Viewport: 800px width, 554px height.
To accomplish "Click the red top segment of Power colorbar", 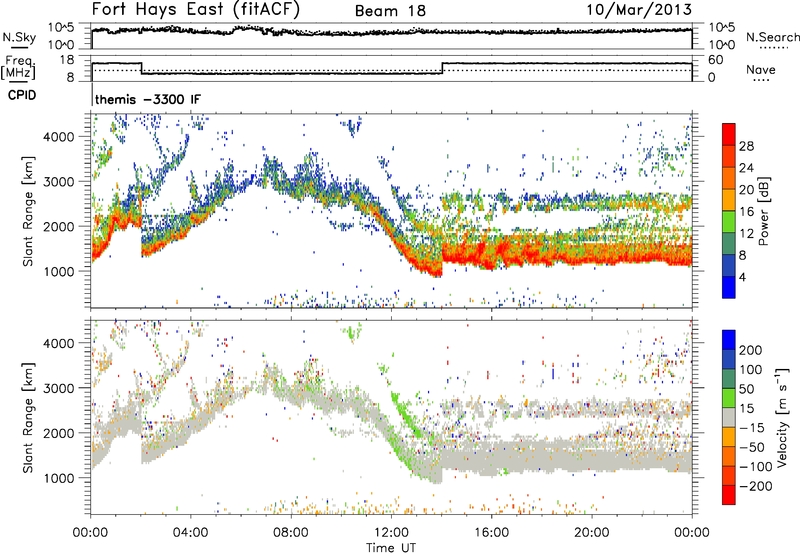I will pyautogui.click(x=729, y=134).
